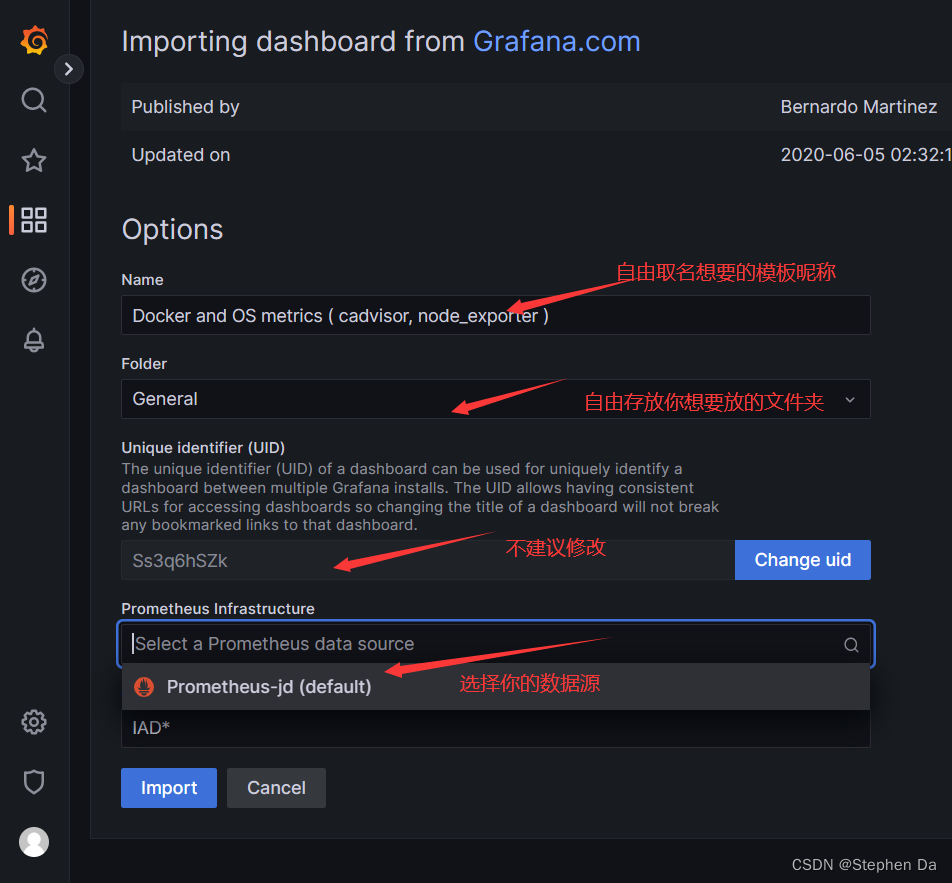Screen dimensions: 952x883
Task: Click the Unique identifier (UID) label
Action: [203, 448]
